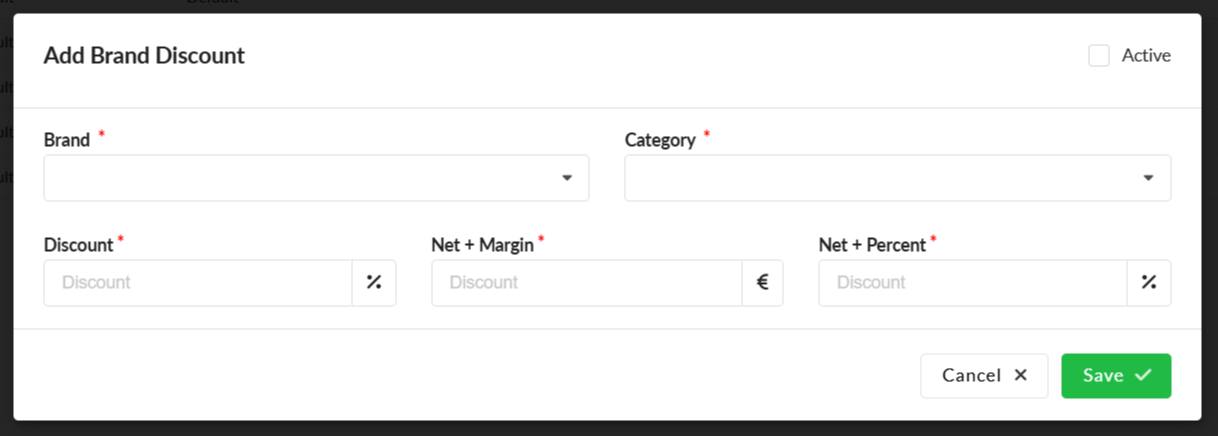The height and width of the screenshot is (436, 1218).
Task: Click the Active label text
Action: [1146, 56]
